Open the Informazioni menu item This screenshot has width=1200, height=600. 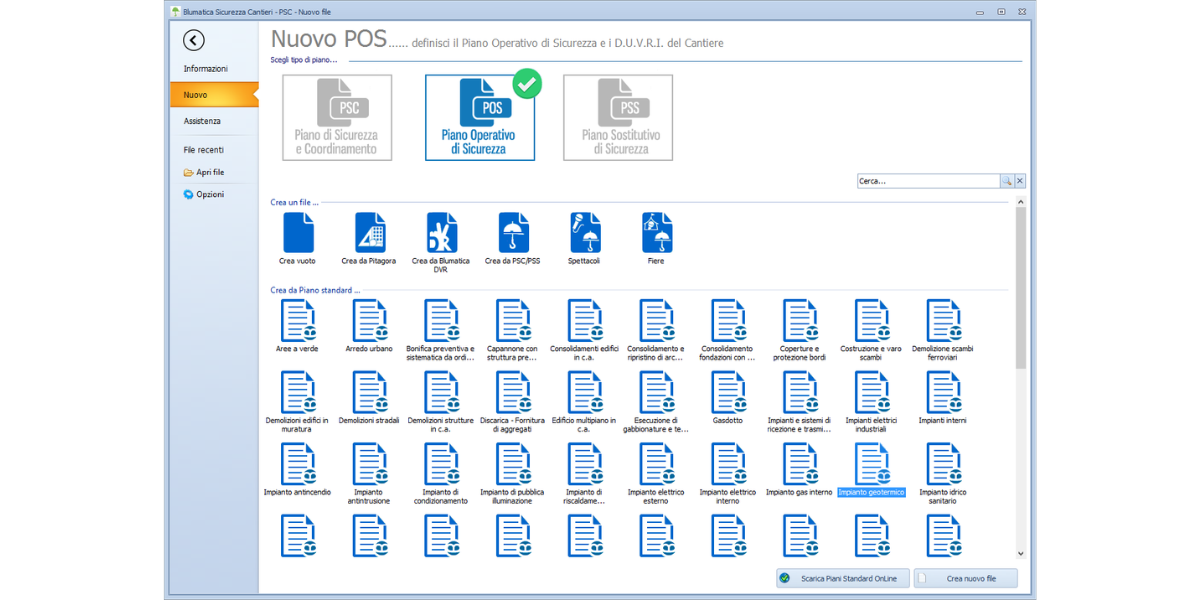pyautogui.click(x=206, y=69)
